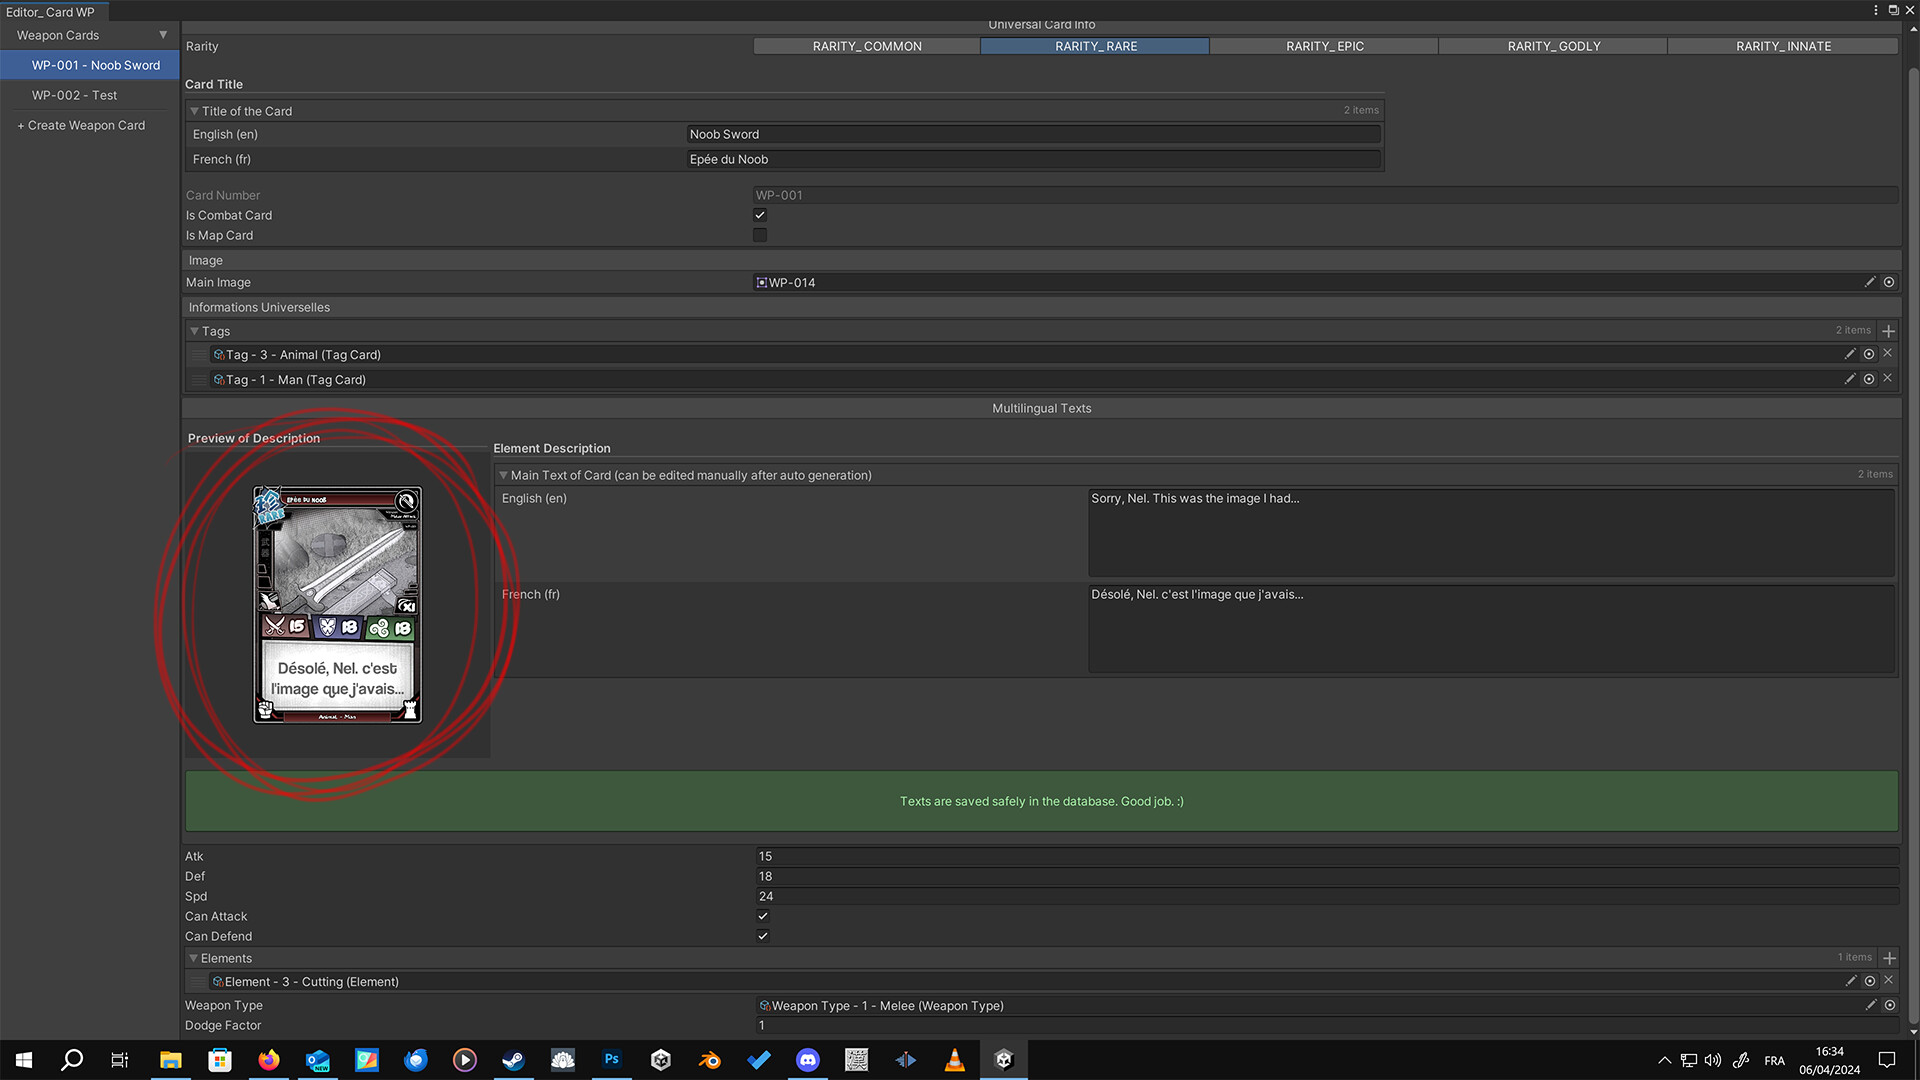
Task: Click + Create Weapon Card
Action: pos(80,124)
